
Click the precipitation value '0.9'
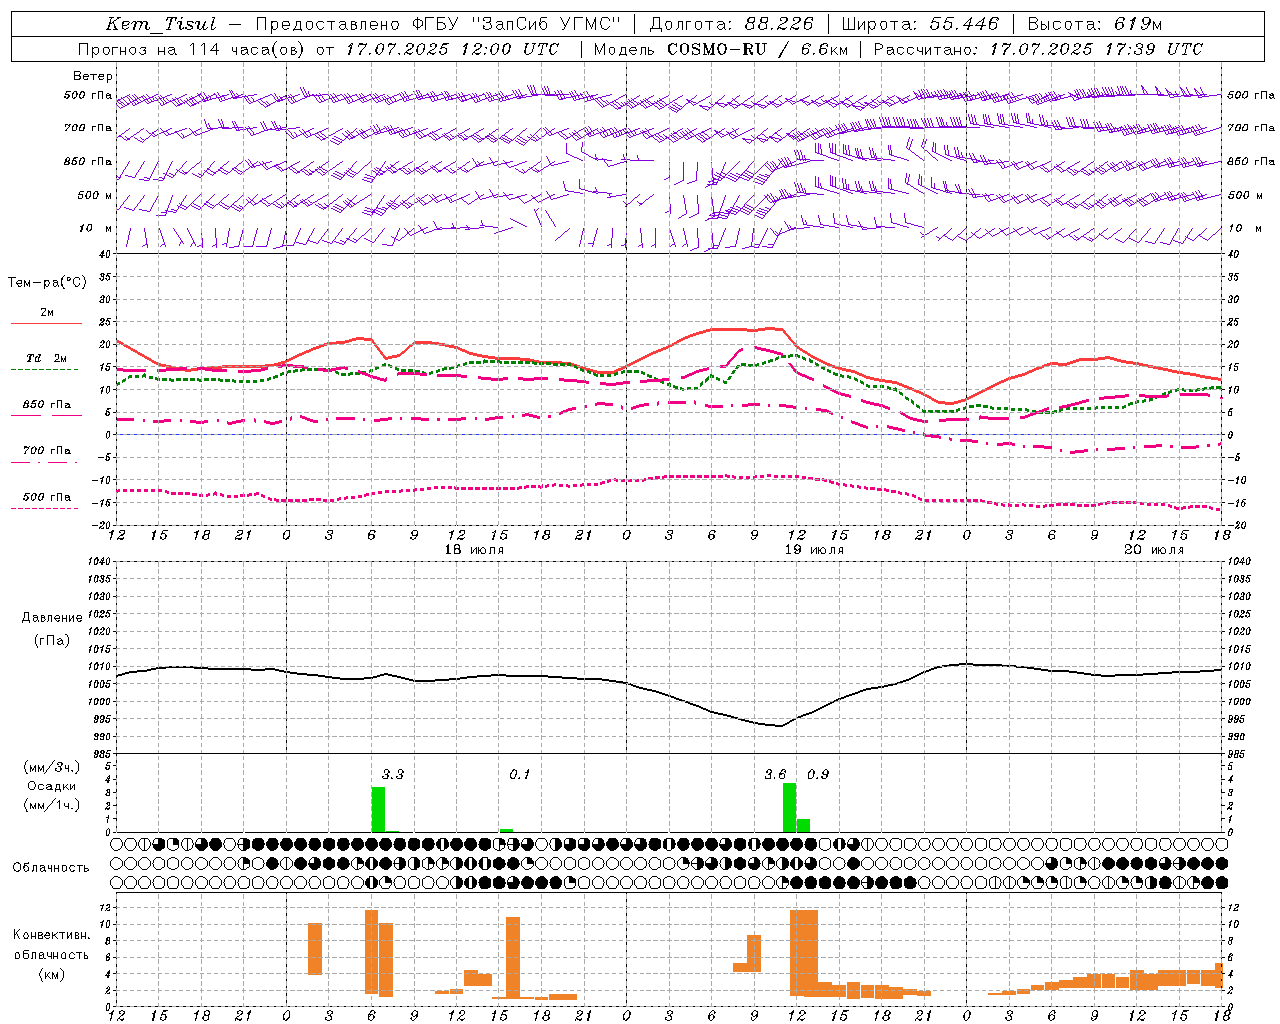click(x=818, y=774)
